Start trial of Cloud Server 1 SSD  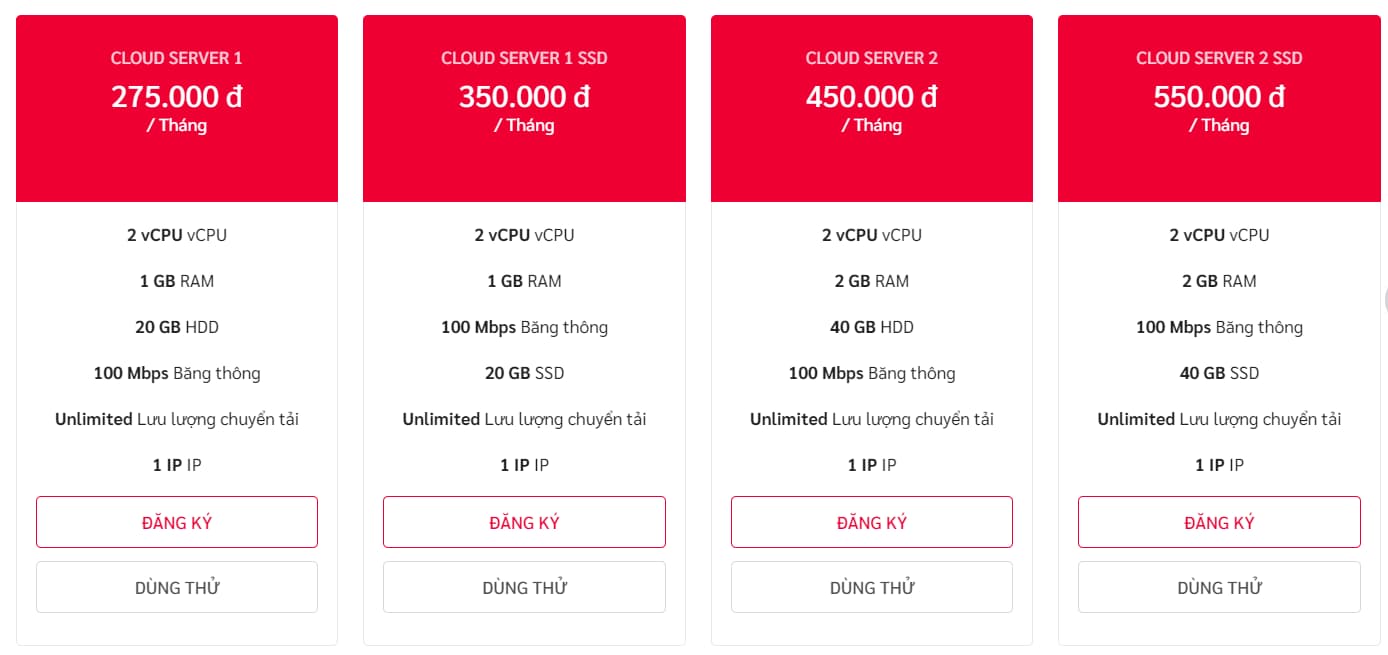[x=524, y=587]
